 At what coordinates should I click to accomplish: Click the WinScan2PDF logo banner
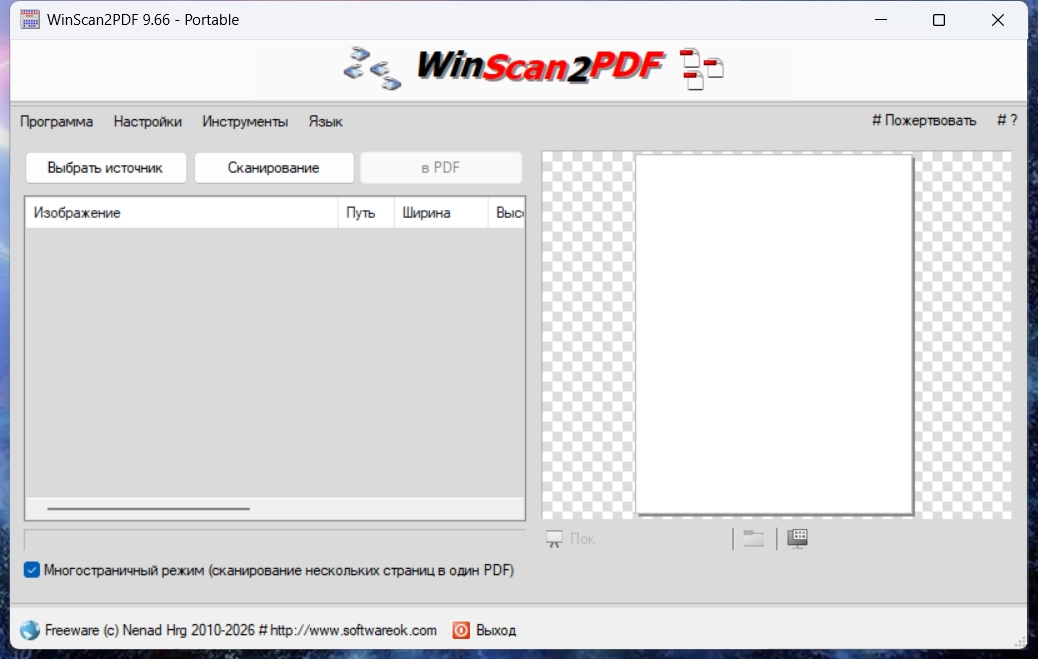click(542, 67)
